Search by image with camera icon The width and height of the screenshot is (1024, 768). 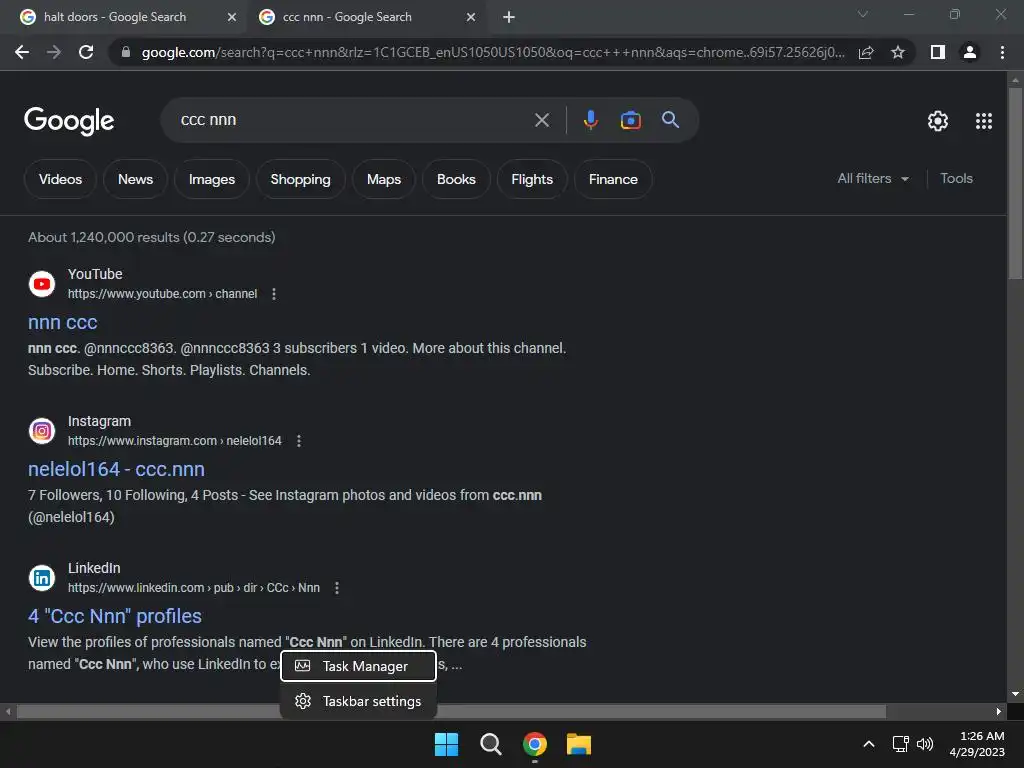coord(630,120)
